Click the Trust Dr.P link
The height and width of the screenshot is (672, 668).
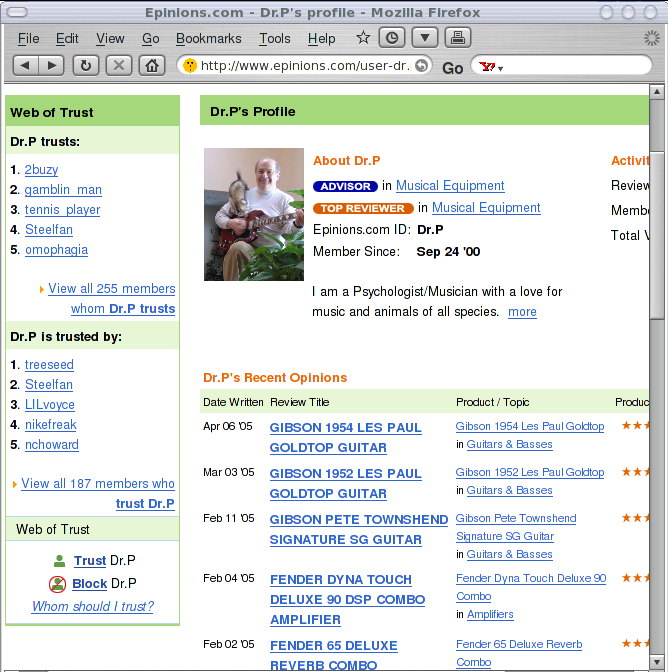(x=90, y=561)
